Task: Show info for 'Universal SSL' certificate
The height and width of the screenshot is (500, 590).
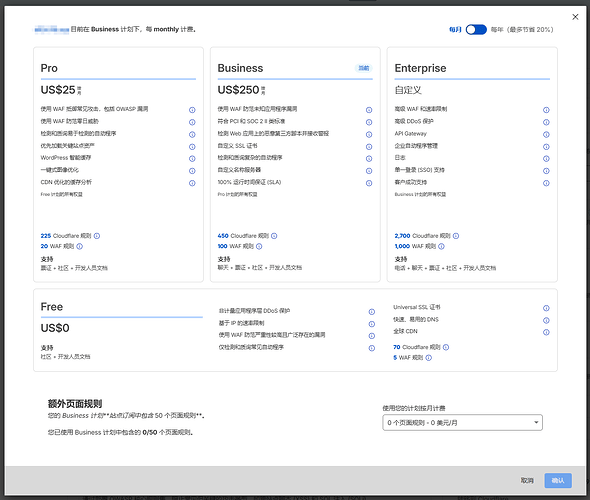Action: coord(546,308)
